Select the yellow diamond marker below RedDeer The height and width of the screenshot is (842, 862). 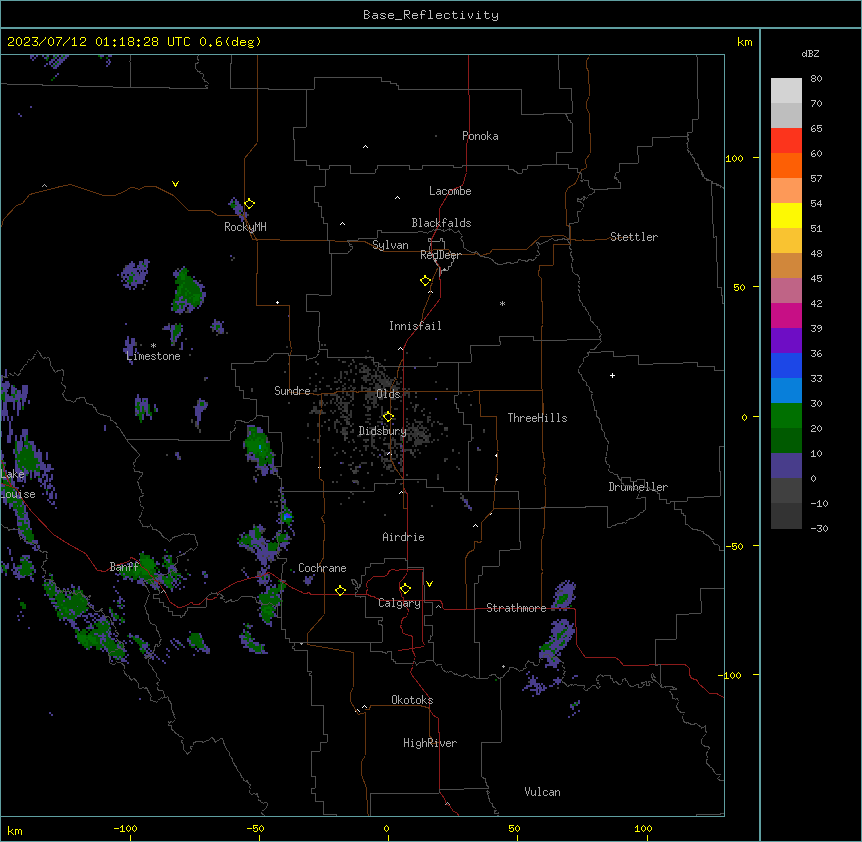(x=426, y=281)
